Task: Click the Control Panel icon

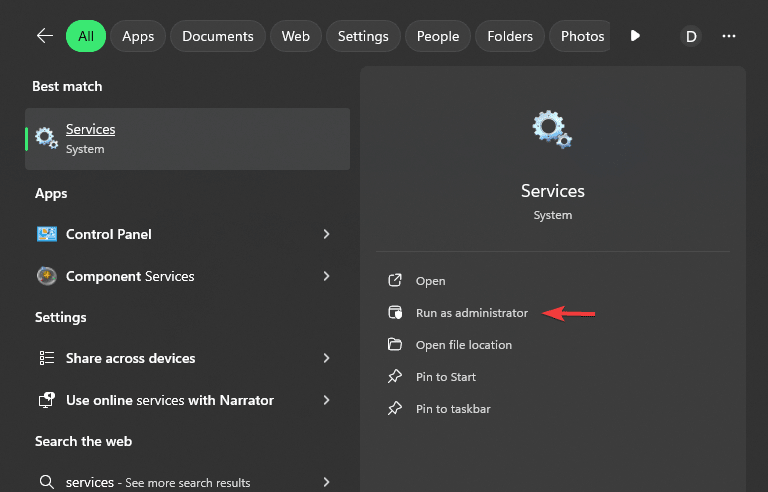Action: 47,234
